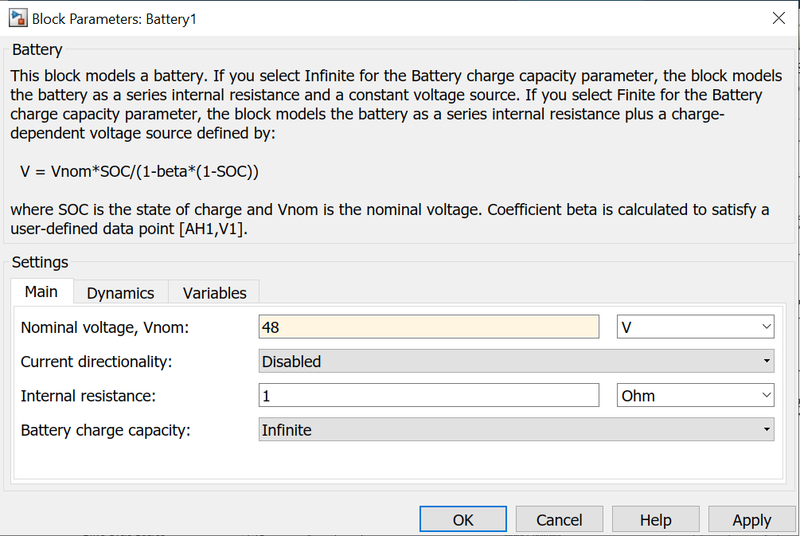This screenshot has height=536, width=800.
Task: Close the Block Parameters dialog
Action: pos(778,18)
